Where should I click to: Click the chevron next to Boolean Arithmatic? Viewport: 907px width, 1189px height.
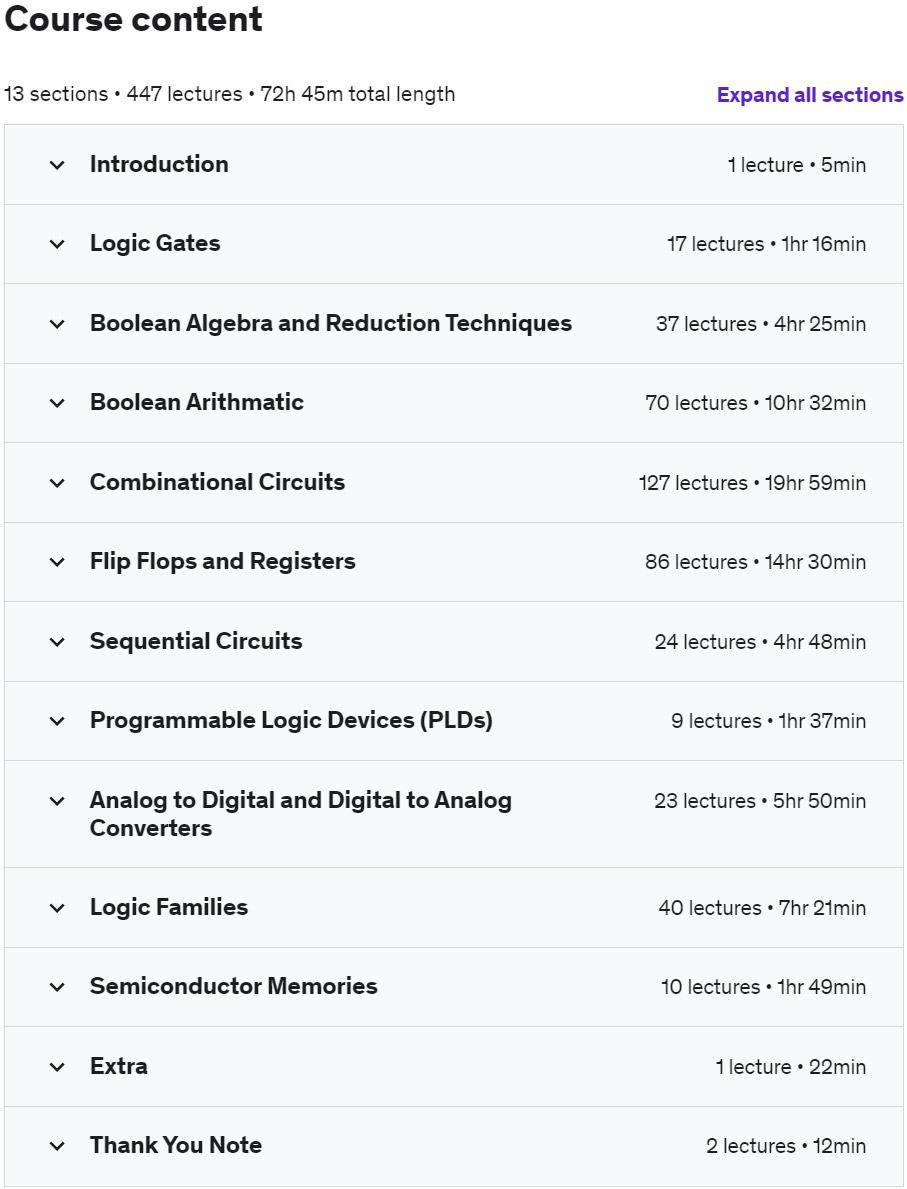[57, 403]
